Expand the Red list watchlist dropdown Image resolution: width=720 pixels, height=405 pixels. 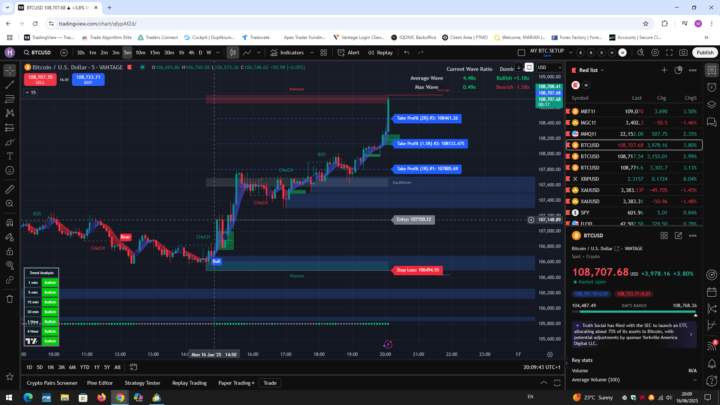pyautogui.click(x=602, y=70)
